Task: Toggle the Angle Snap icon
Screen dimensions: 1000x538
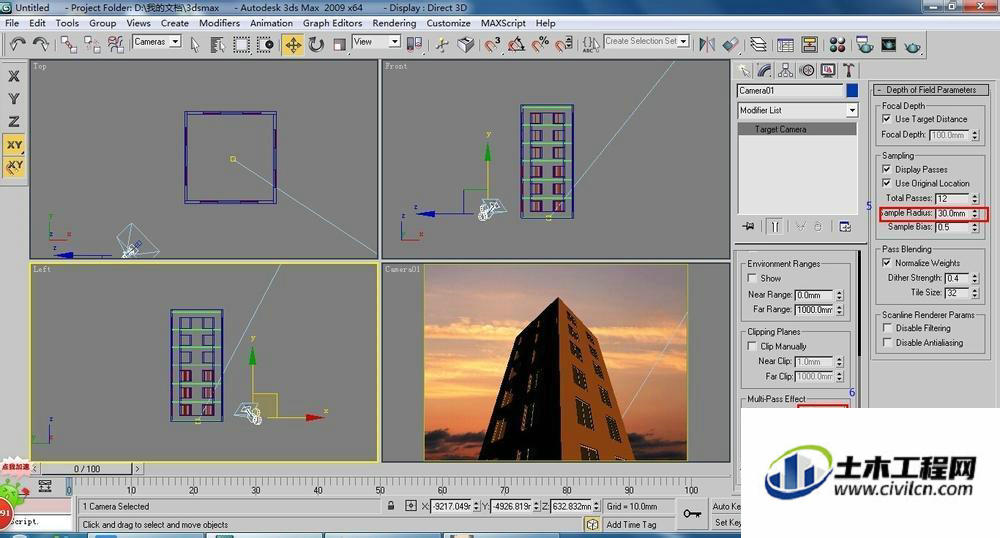Action: point(516,44)
